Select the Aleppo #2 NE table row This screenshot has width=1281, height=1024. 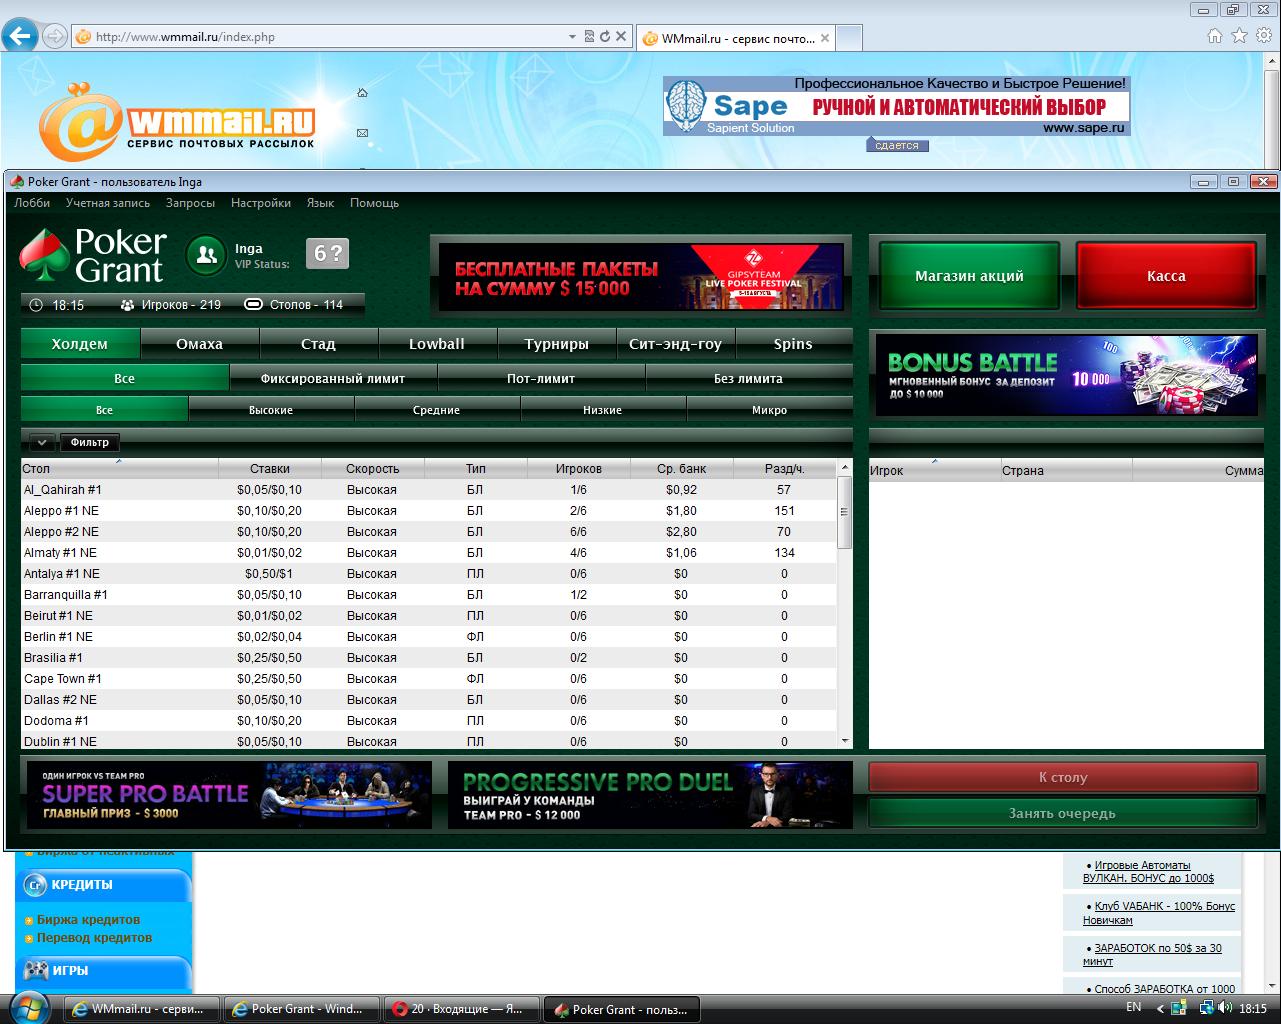pos(429,532)
